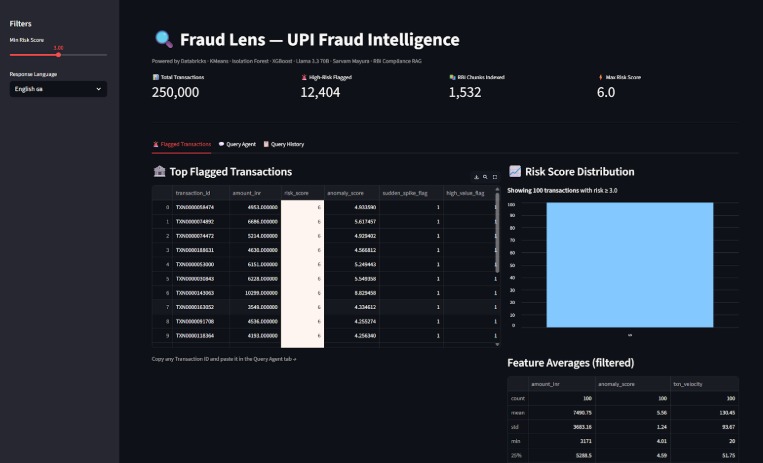
Task: Select transaction ID in row index 4
Action: (200, 264)
